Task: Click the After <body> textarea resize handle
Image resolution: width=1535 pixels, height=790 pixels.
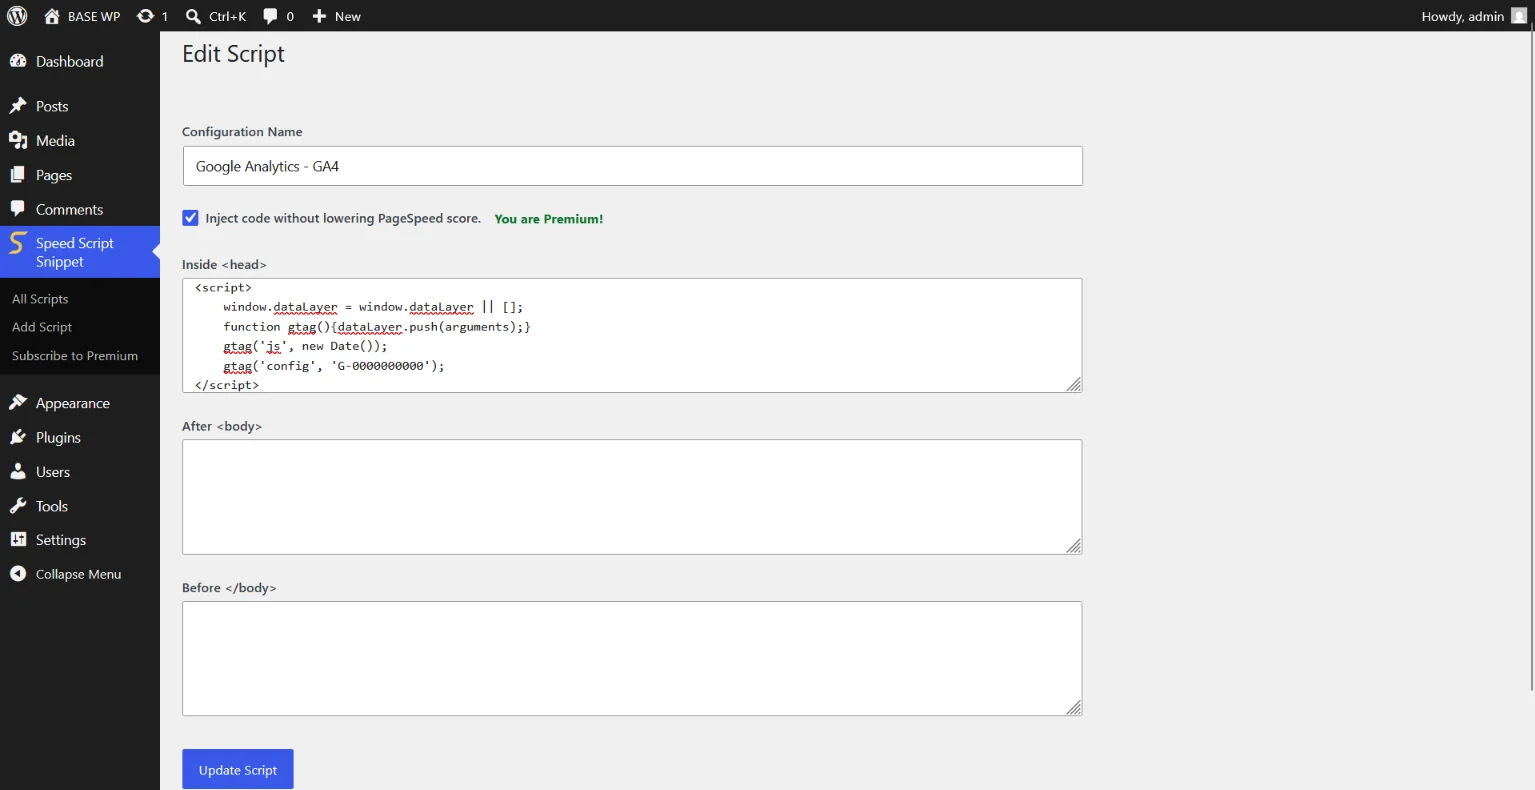Action: pyautogui.click(x=1074, y=546)
